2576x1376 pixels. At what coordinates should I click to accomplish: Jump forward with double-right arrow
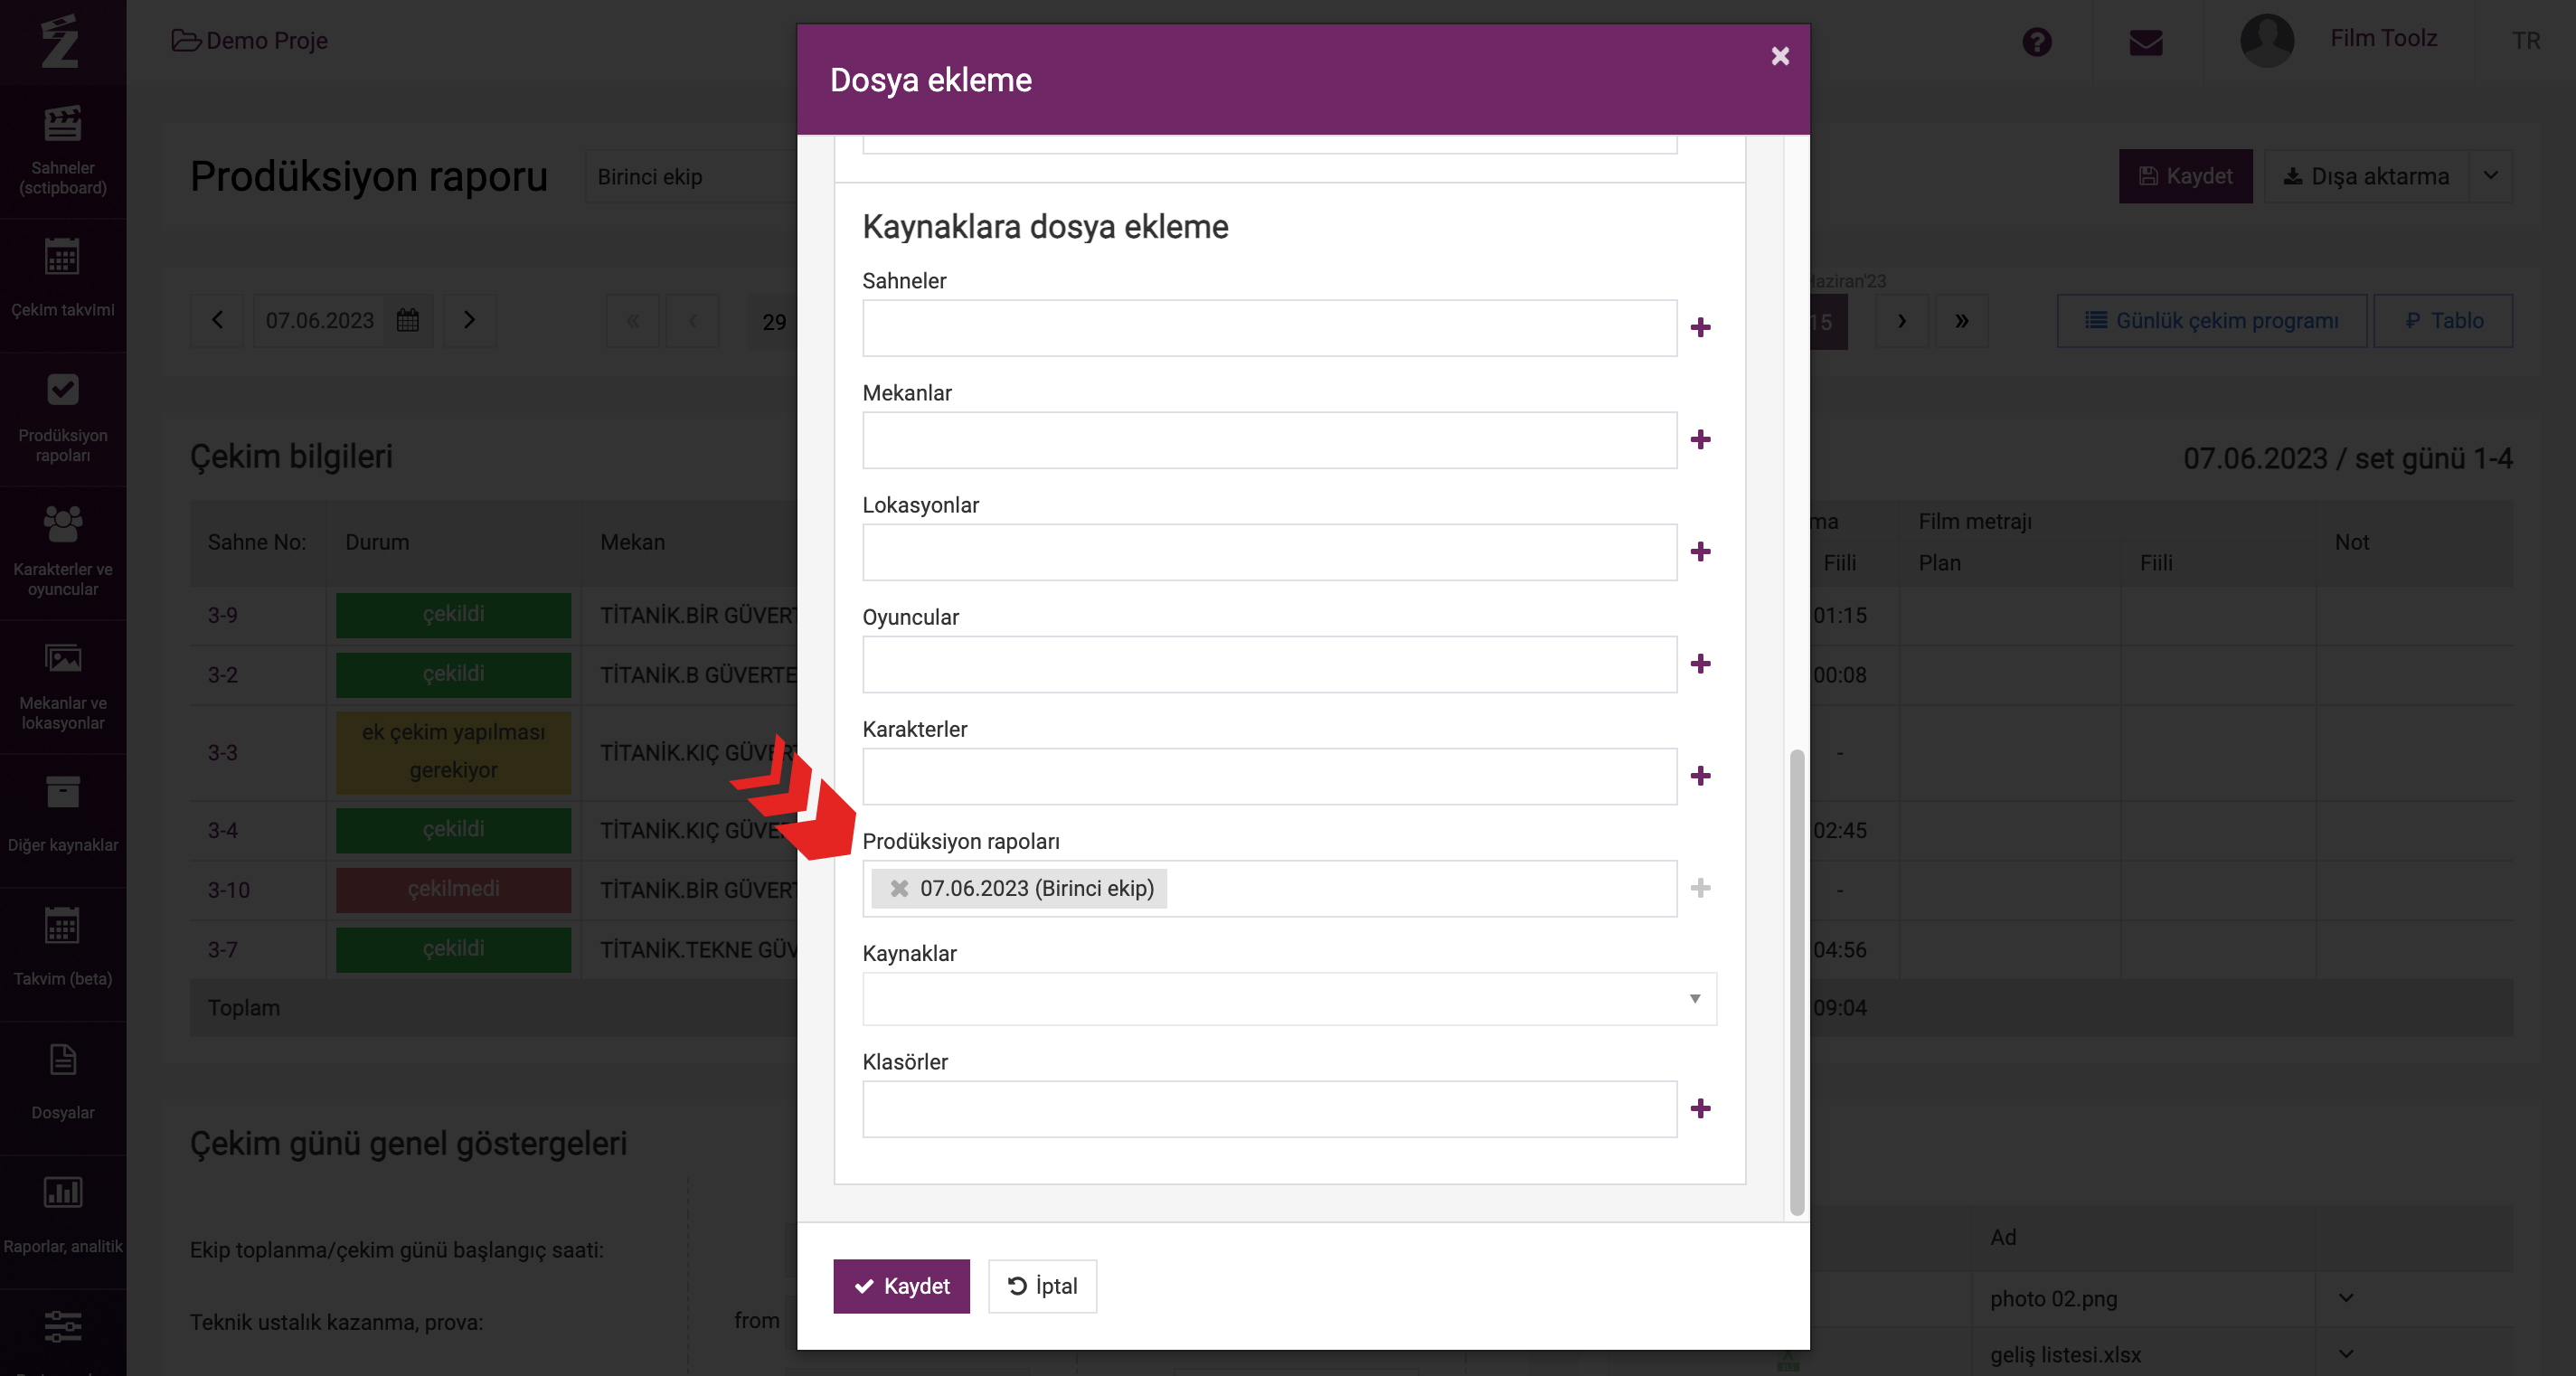(x=1961, y=321)
